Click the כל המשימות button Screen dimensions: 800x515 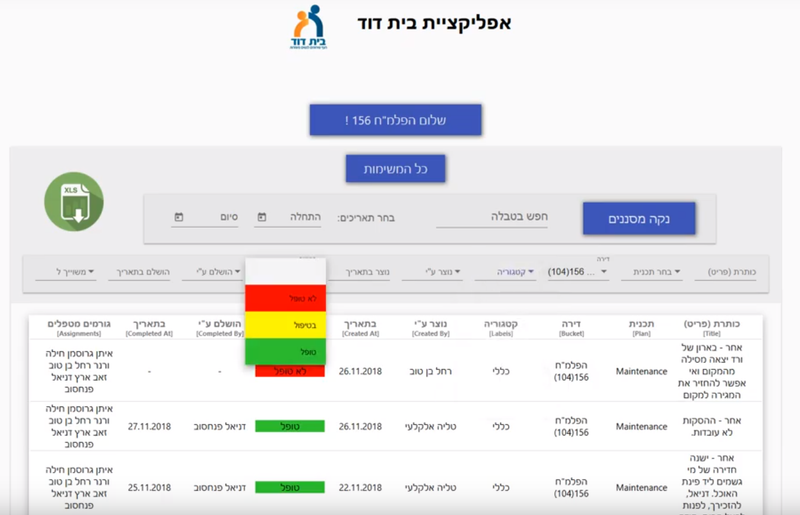pyautogui.click(x=395, y=168)
